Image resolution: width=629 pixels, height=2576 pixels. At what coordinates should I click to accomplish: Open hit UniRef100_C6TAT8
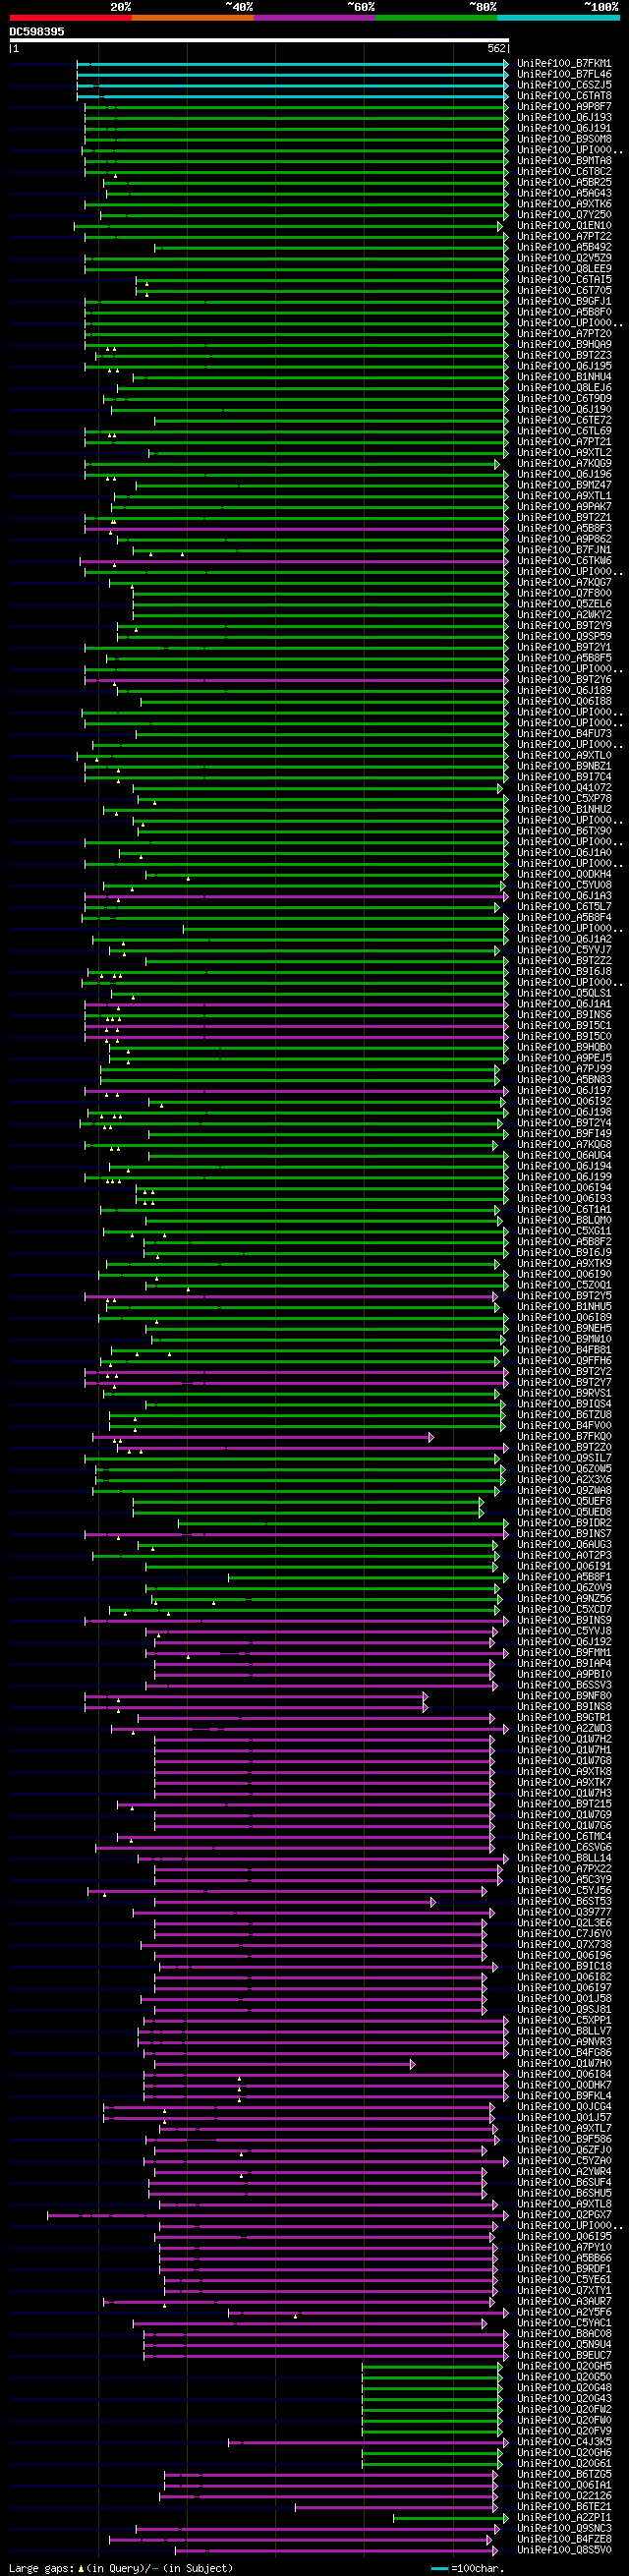pos(564,96)
